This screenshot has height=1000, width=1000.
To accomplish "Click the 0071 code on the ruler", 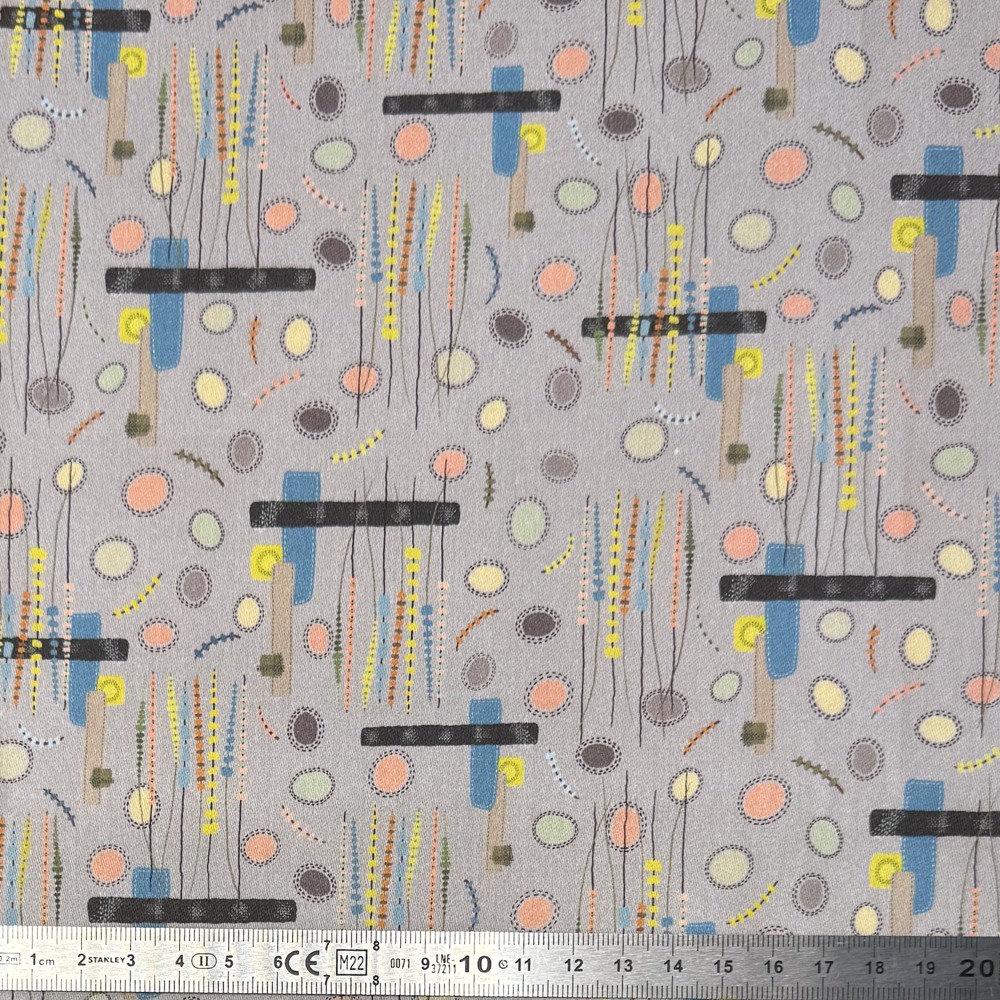I will pyautogui.click(x=400, y=964).
